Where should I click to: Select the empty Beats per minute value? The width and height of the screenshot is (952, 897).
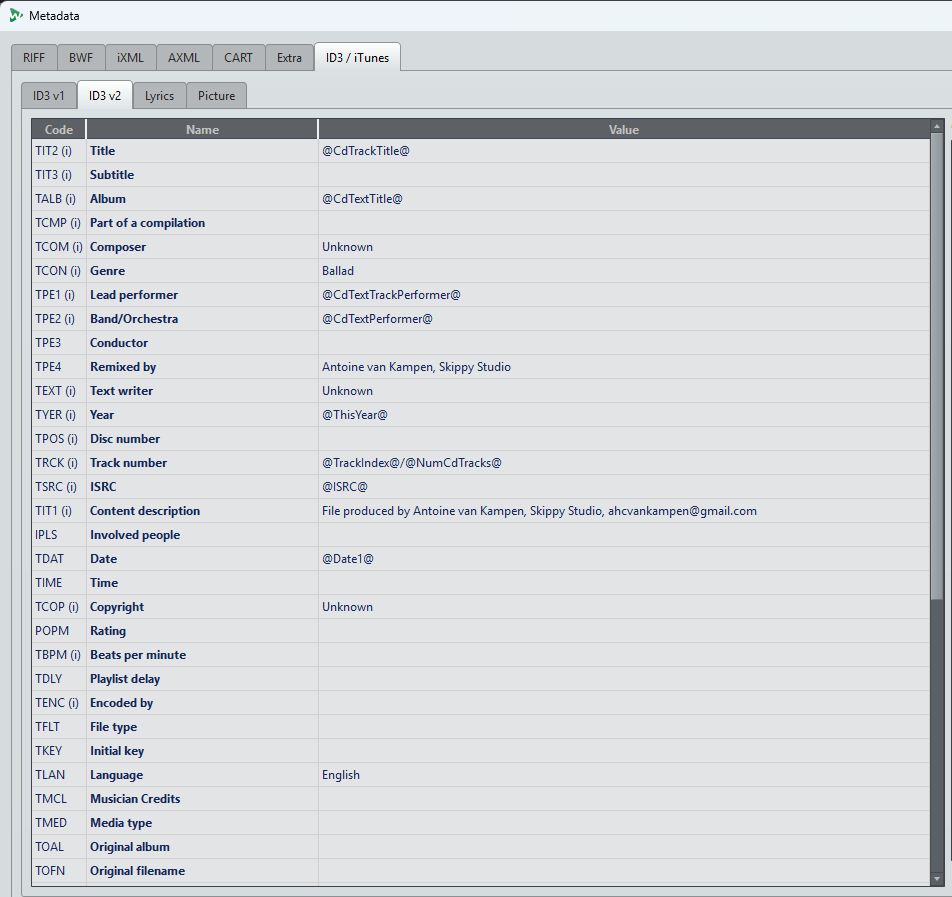click(x=623, y=655)
